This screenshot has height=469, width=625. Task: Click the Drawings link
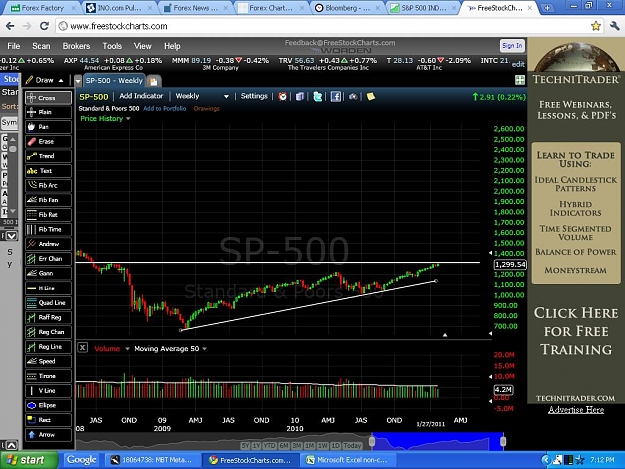coord(206,108)
